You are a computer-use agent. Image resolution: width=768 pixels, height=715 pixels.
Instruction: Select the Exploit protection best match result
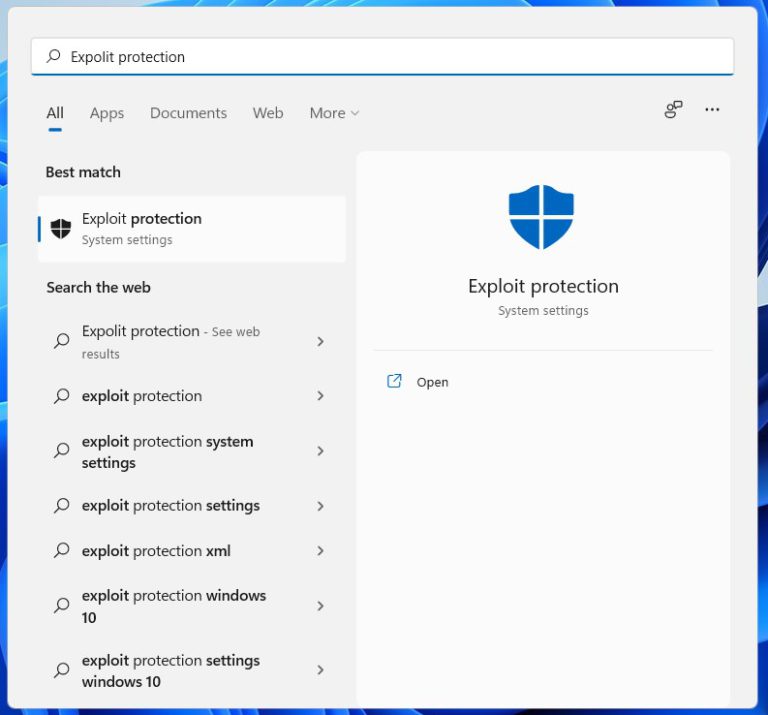(x=192, y=229)
